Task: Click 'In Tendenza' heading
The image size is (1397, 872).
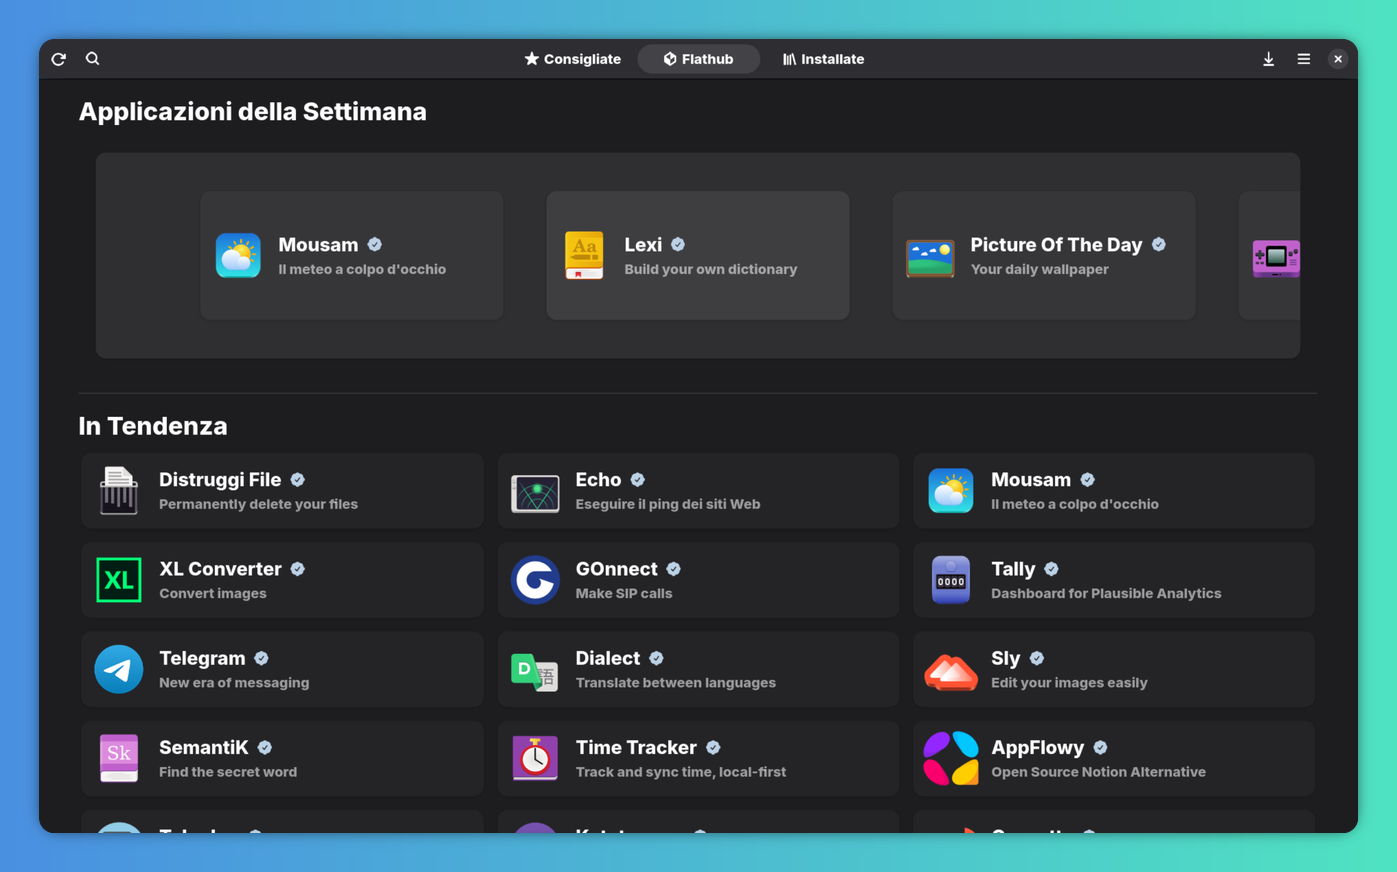Action: coord(153,426)
